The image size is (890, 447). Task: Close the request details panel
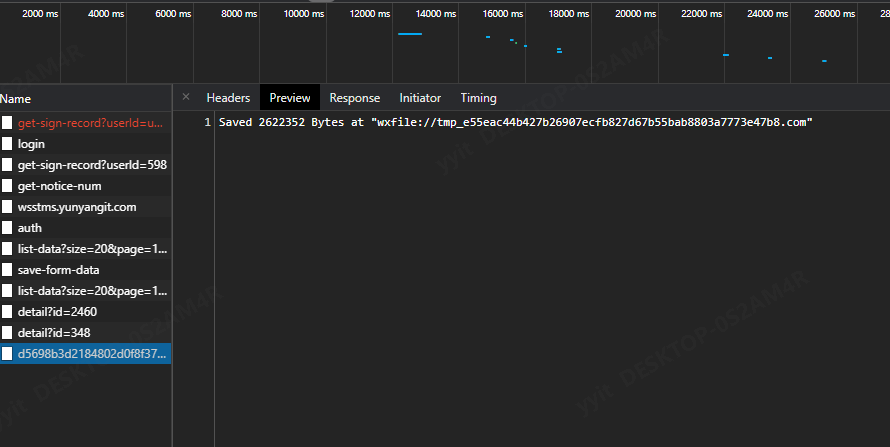(x=186, y=97)
